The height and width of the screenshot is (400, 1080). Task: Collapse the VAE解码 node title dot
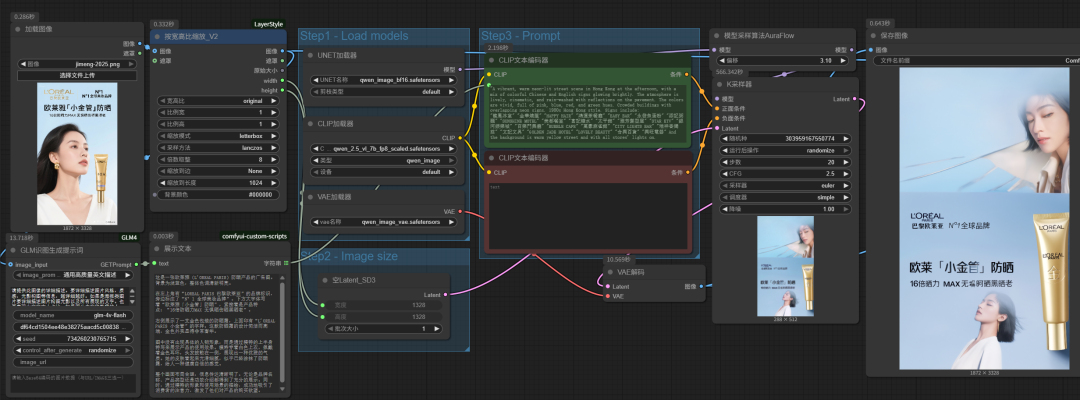click(x=611, y=272)
